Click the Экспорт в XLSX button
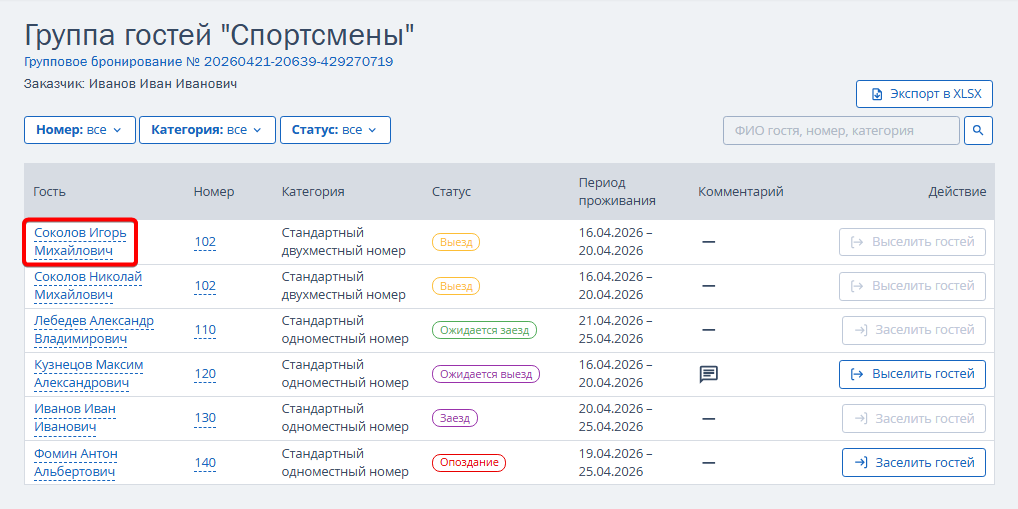 coord(925,94)
